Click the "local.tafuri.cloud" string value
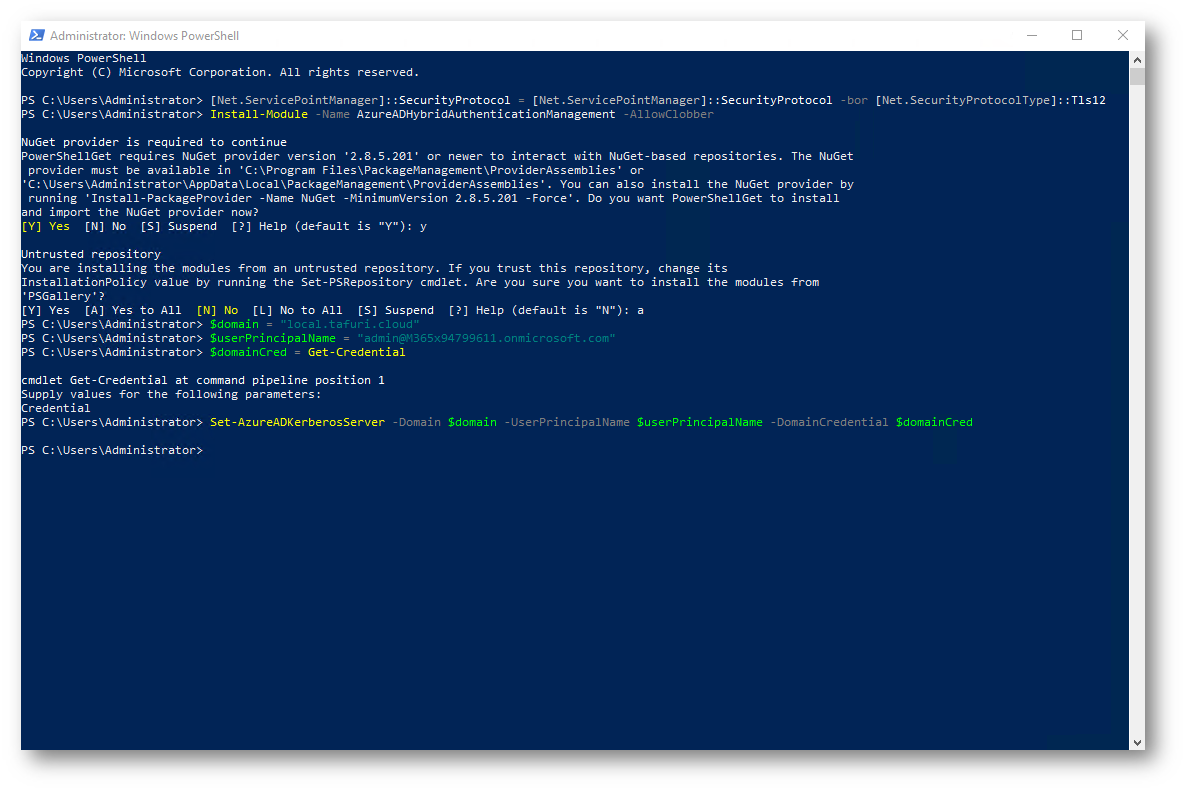 (x=349, y=325)
